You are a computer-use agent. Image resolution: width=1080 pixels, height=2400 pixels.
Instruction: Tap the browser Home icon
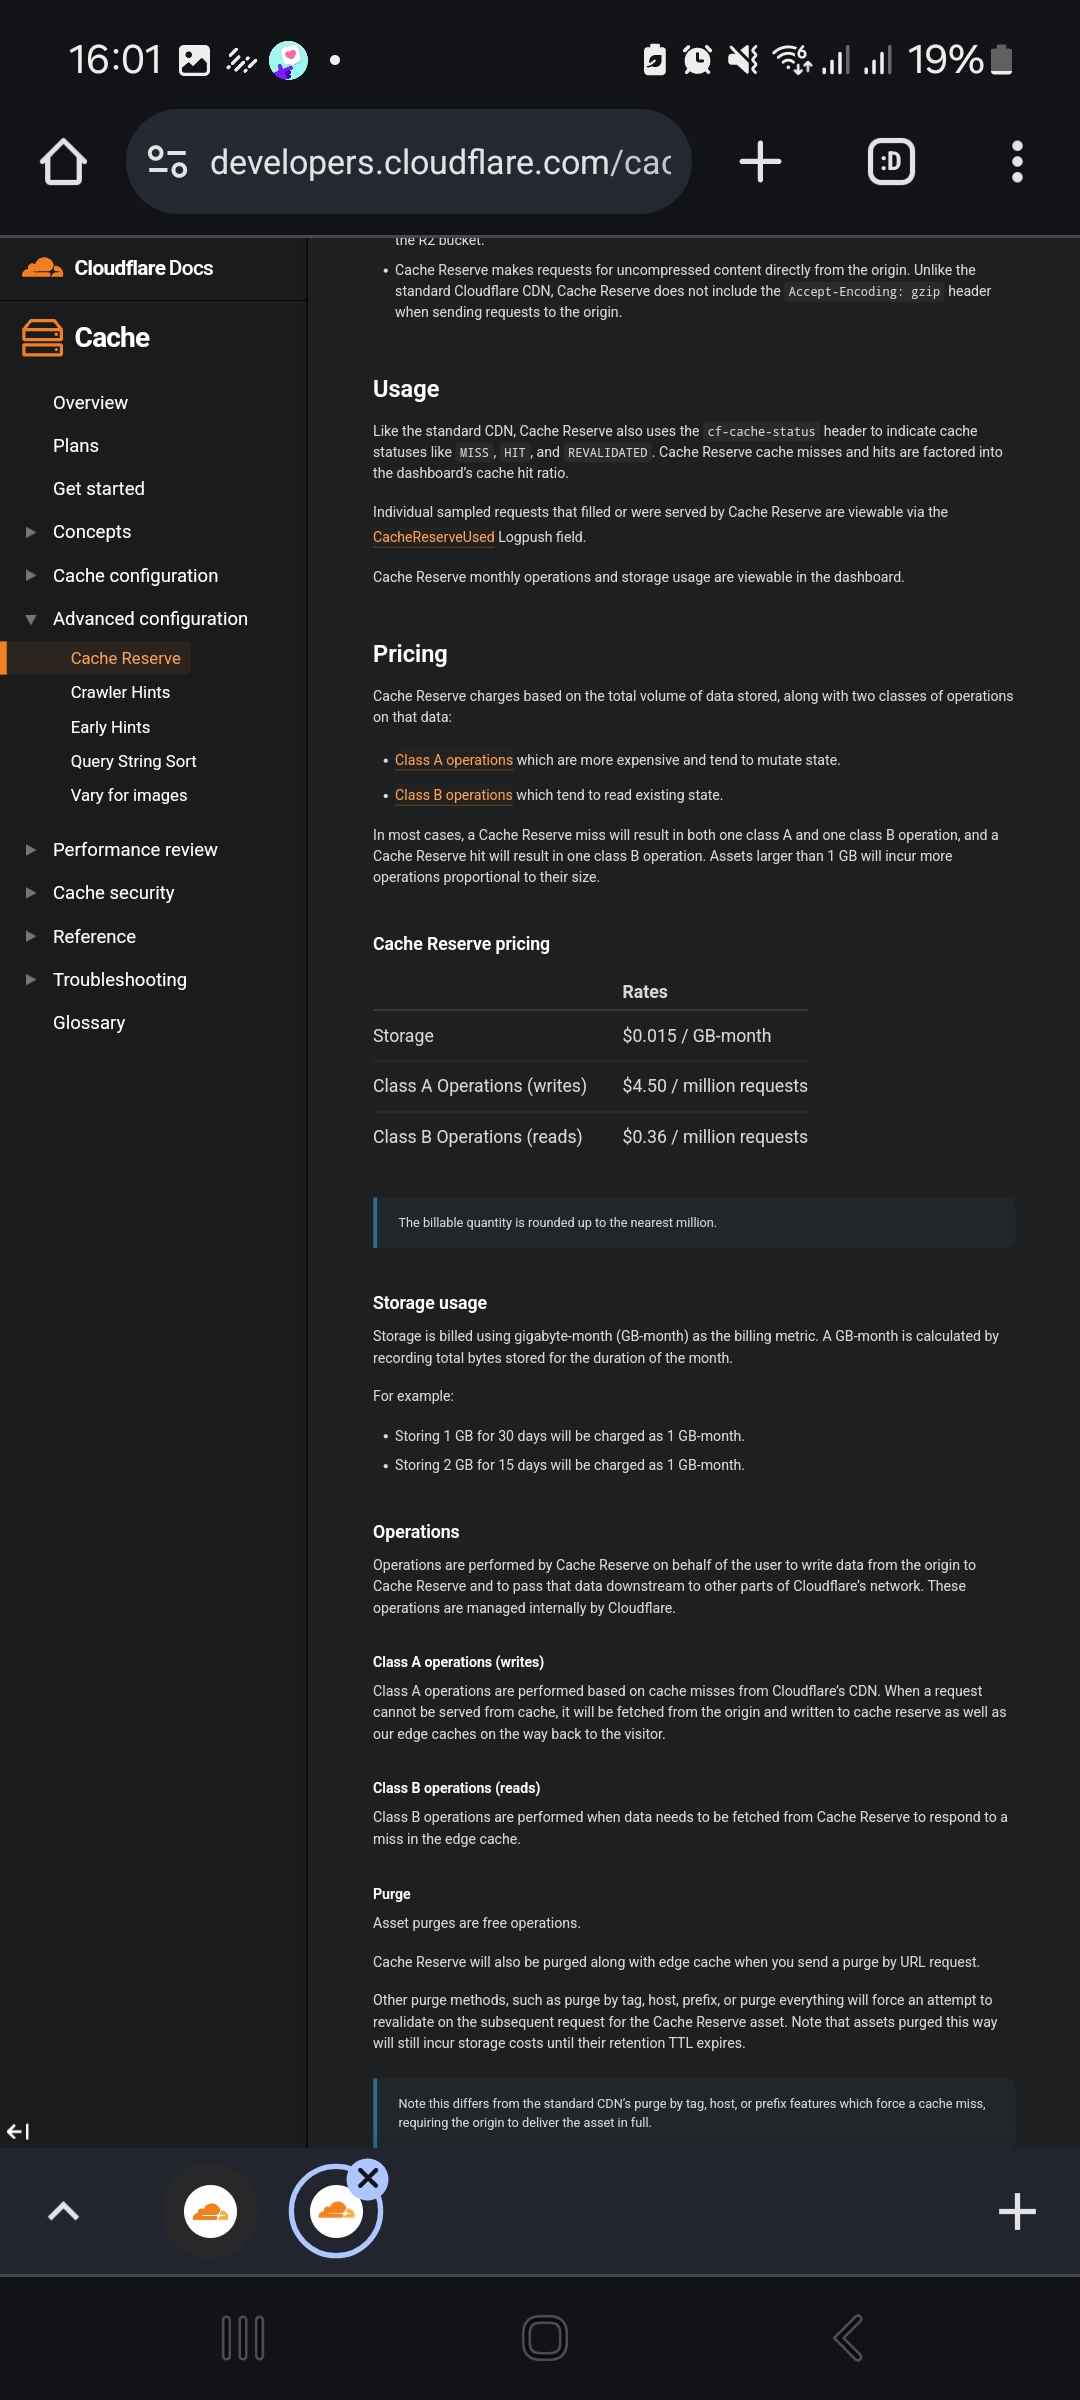(62, 160)
